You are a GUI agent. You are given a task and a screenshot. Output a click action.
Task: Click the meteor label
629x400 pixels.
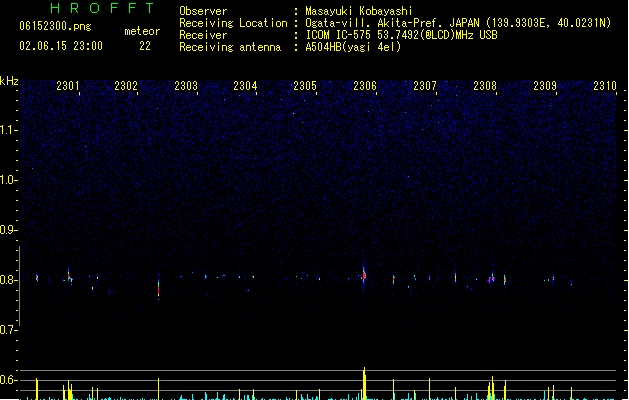pos(142,31)
